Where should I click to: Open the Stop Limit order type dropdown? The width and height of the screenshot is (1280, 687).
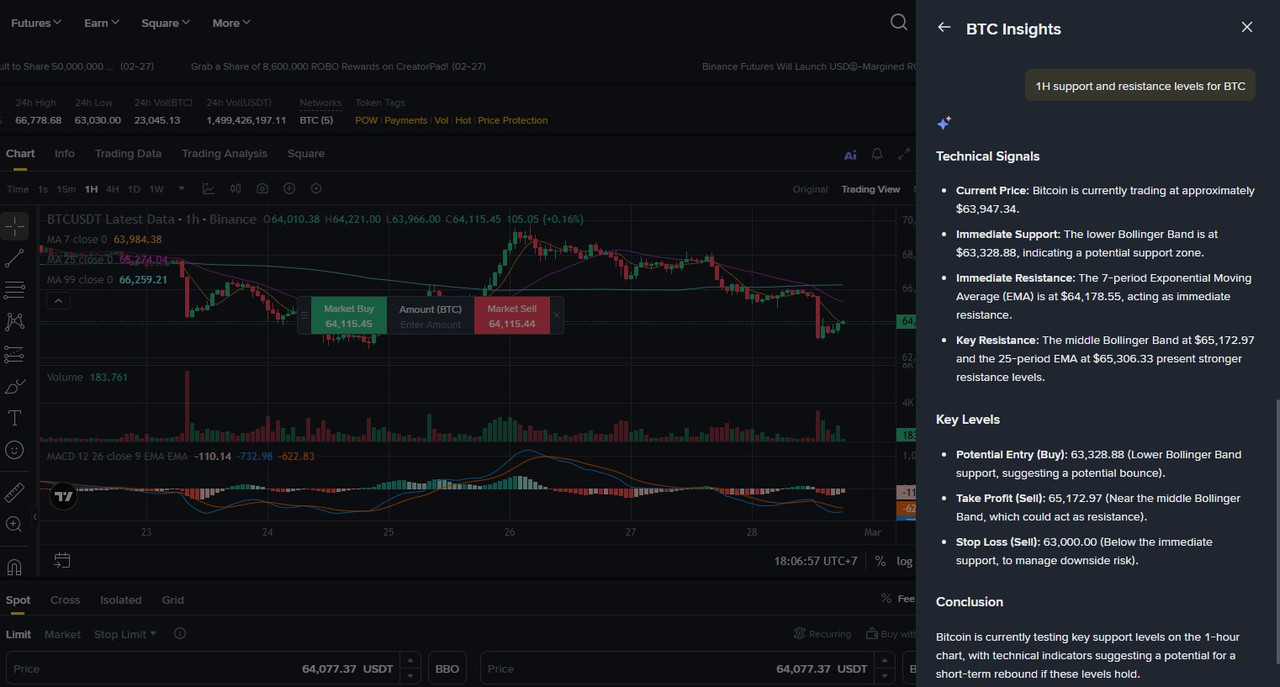pos(125,634)
